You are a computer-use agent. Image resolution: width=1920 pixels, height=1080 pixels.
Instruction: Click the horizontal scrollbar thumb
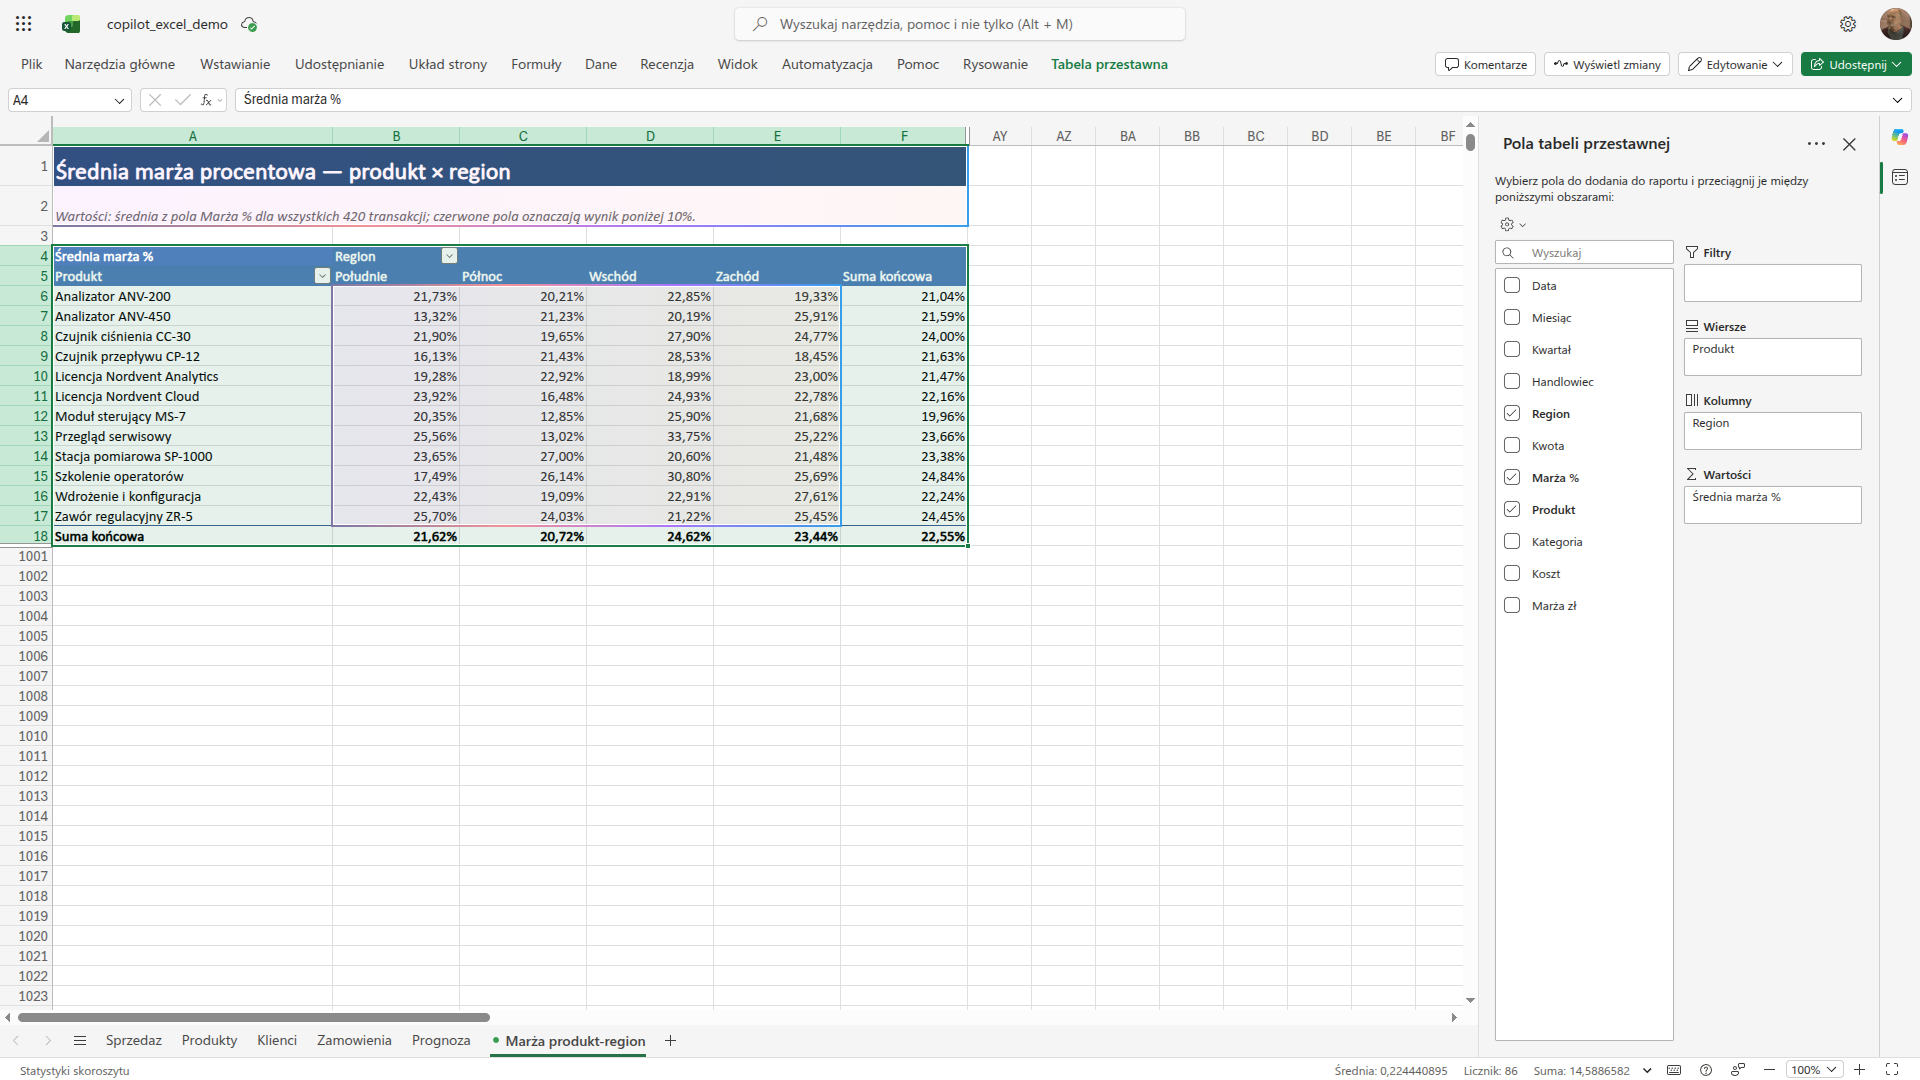[254, 1018]
